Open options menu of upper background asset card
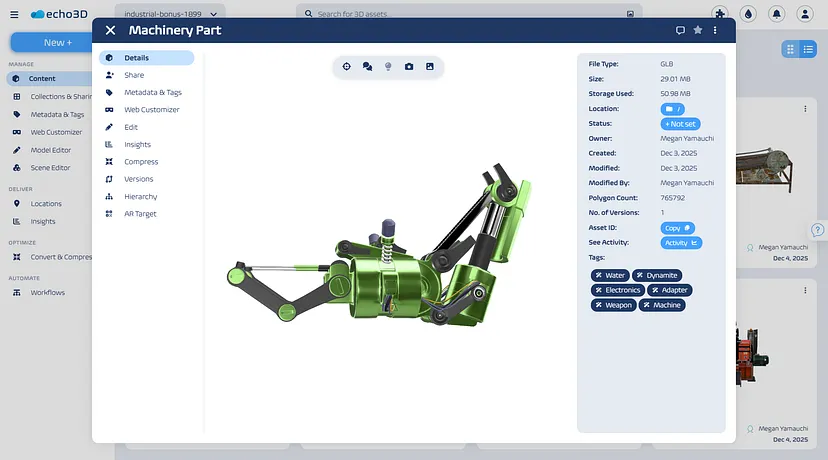Screen dimensions: 828x460 [x=805, y=109]
